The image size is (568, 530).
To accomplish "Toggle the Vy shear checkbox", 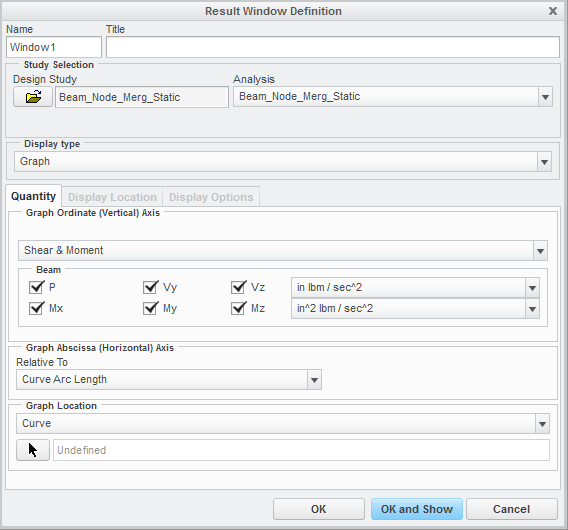I will pos(150,287).
